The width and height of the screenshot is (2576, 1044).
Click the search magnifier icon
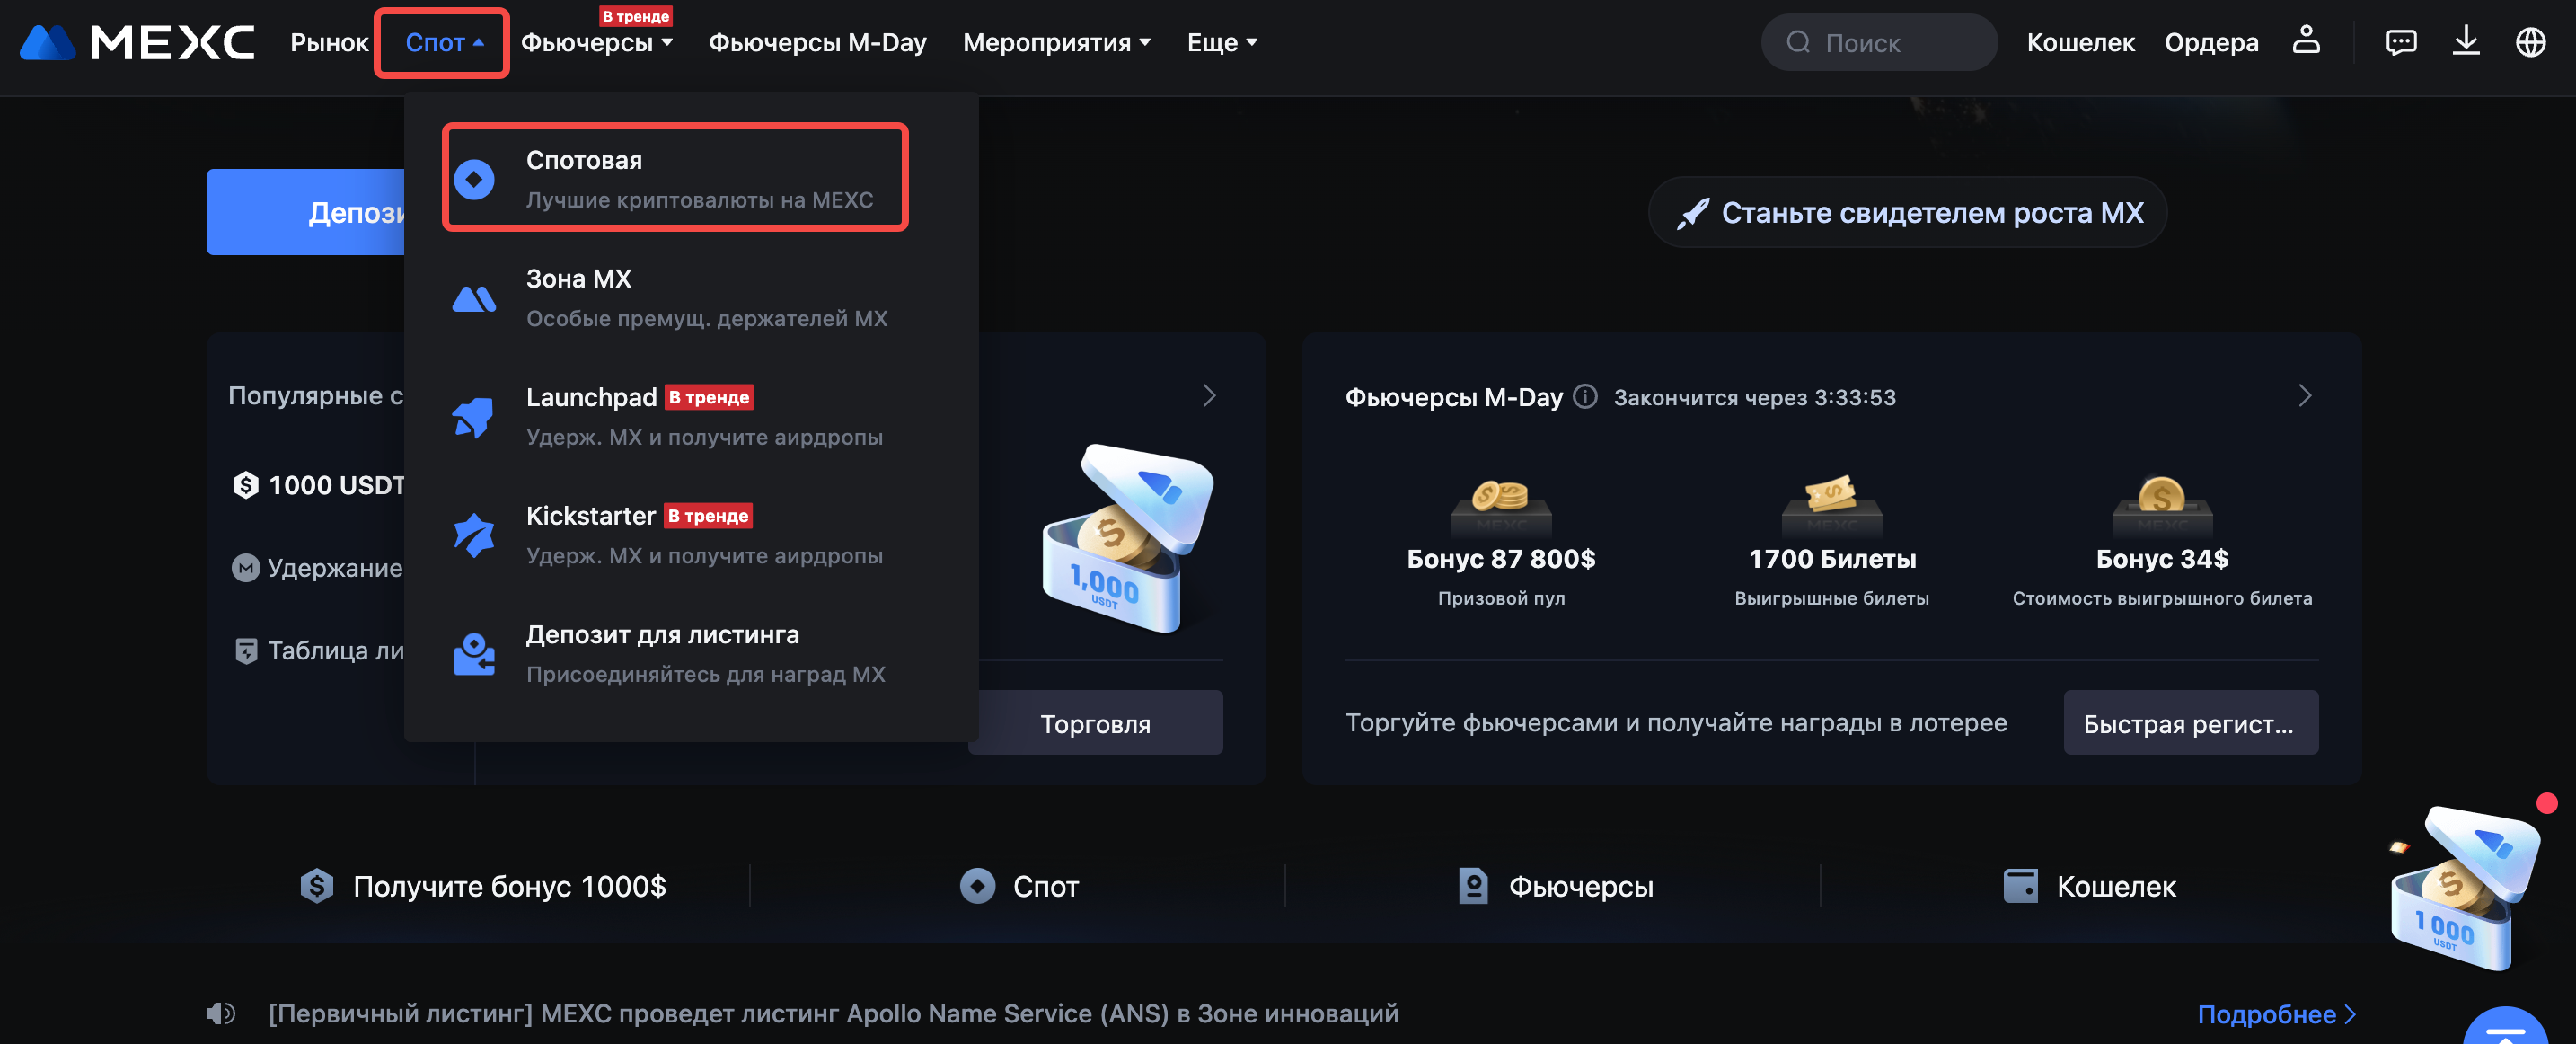point(1797,42)
